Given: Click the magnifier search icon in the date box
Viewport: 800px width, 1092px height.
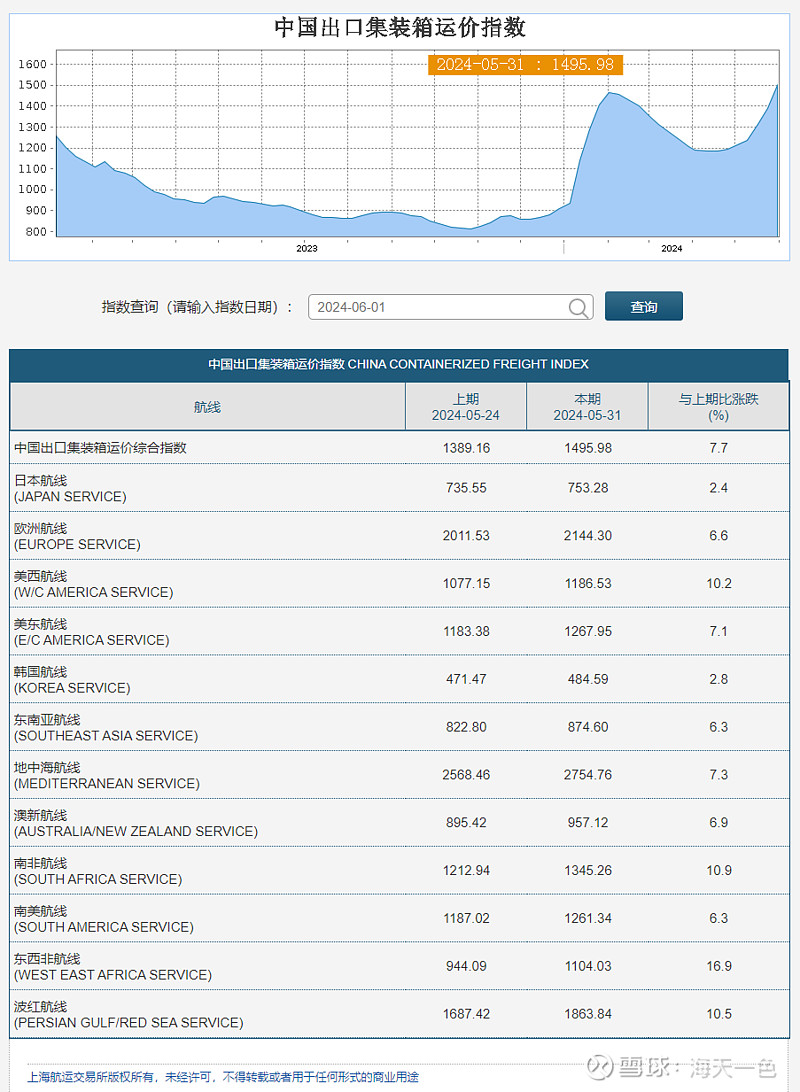Looking at the screenshot, I should click(x=578, y=307).
